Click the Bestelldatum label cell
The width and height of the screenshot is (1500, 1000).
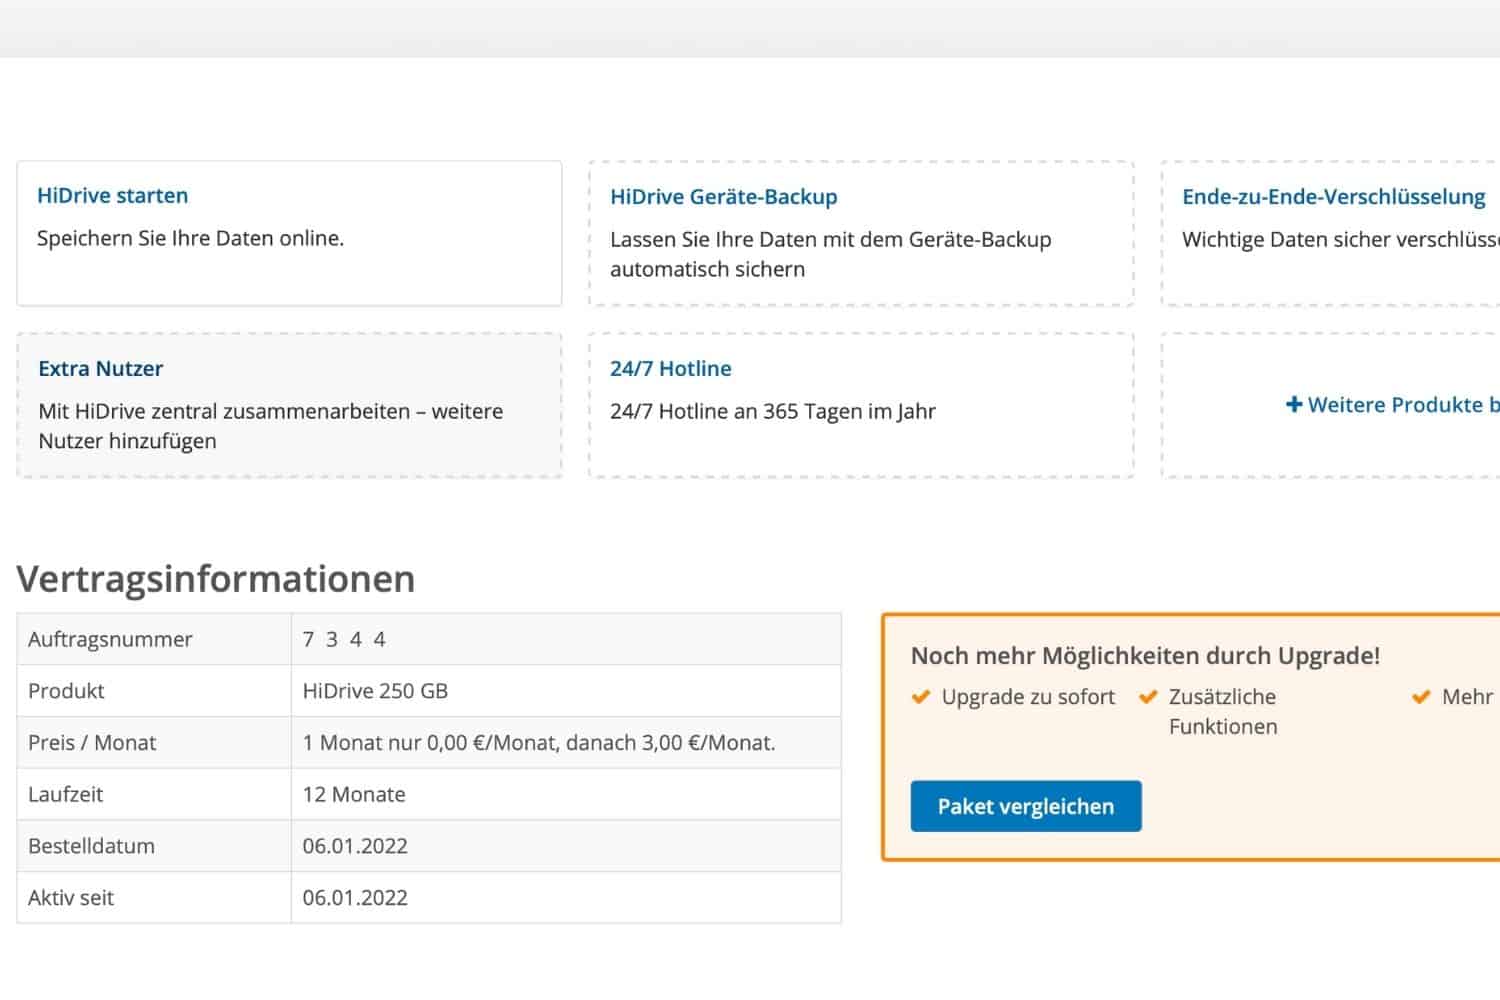(x=154, y=846)
